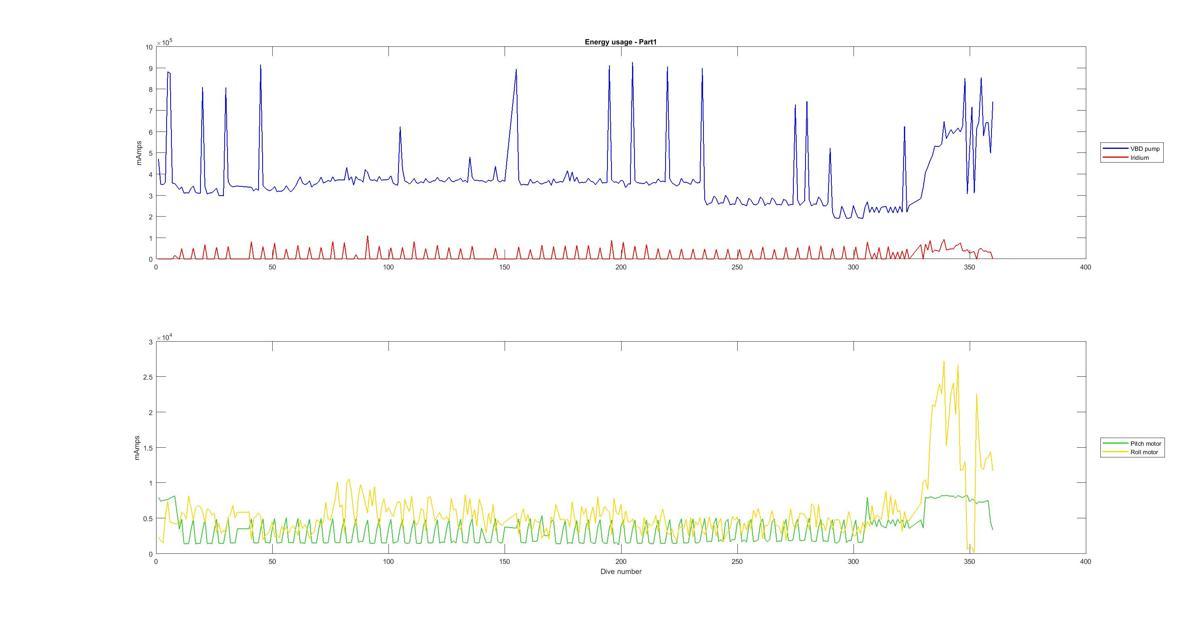Click the "350" x-axis tick label under upper plot
Viewport: 1200px width, 622px height.
pos(970,267)
